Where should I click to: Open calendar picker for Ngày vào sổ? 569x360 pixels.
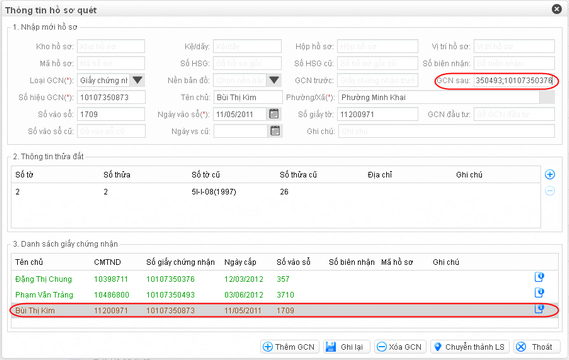coord(274,114)
